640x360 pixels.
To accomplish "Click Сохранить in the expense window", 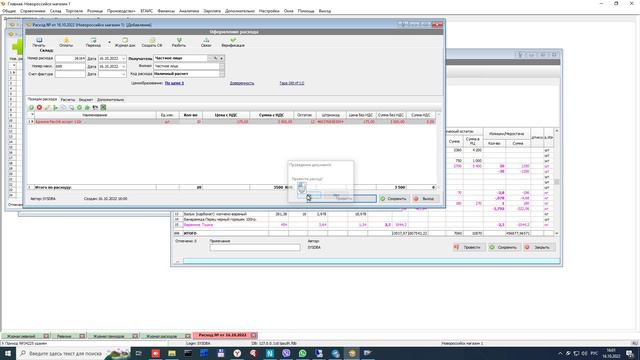I will point(393,199).
